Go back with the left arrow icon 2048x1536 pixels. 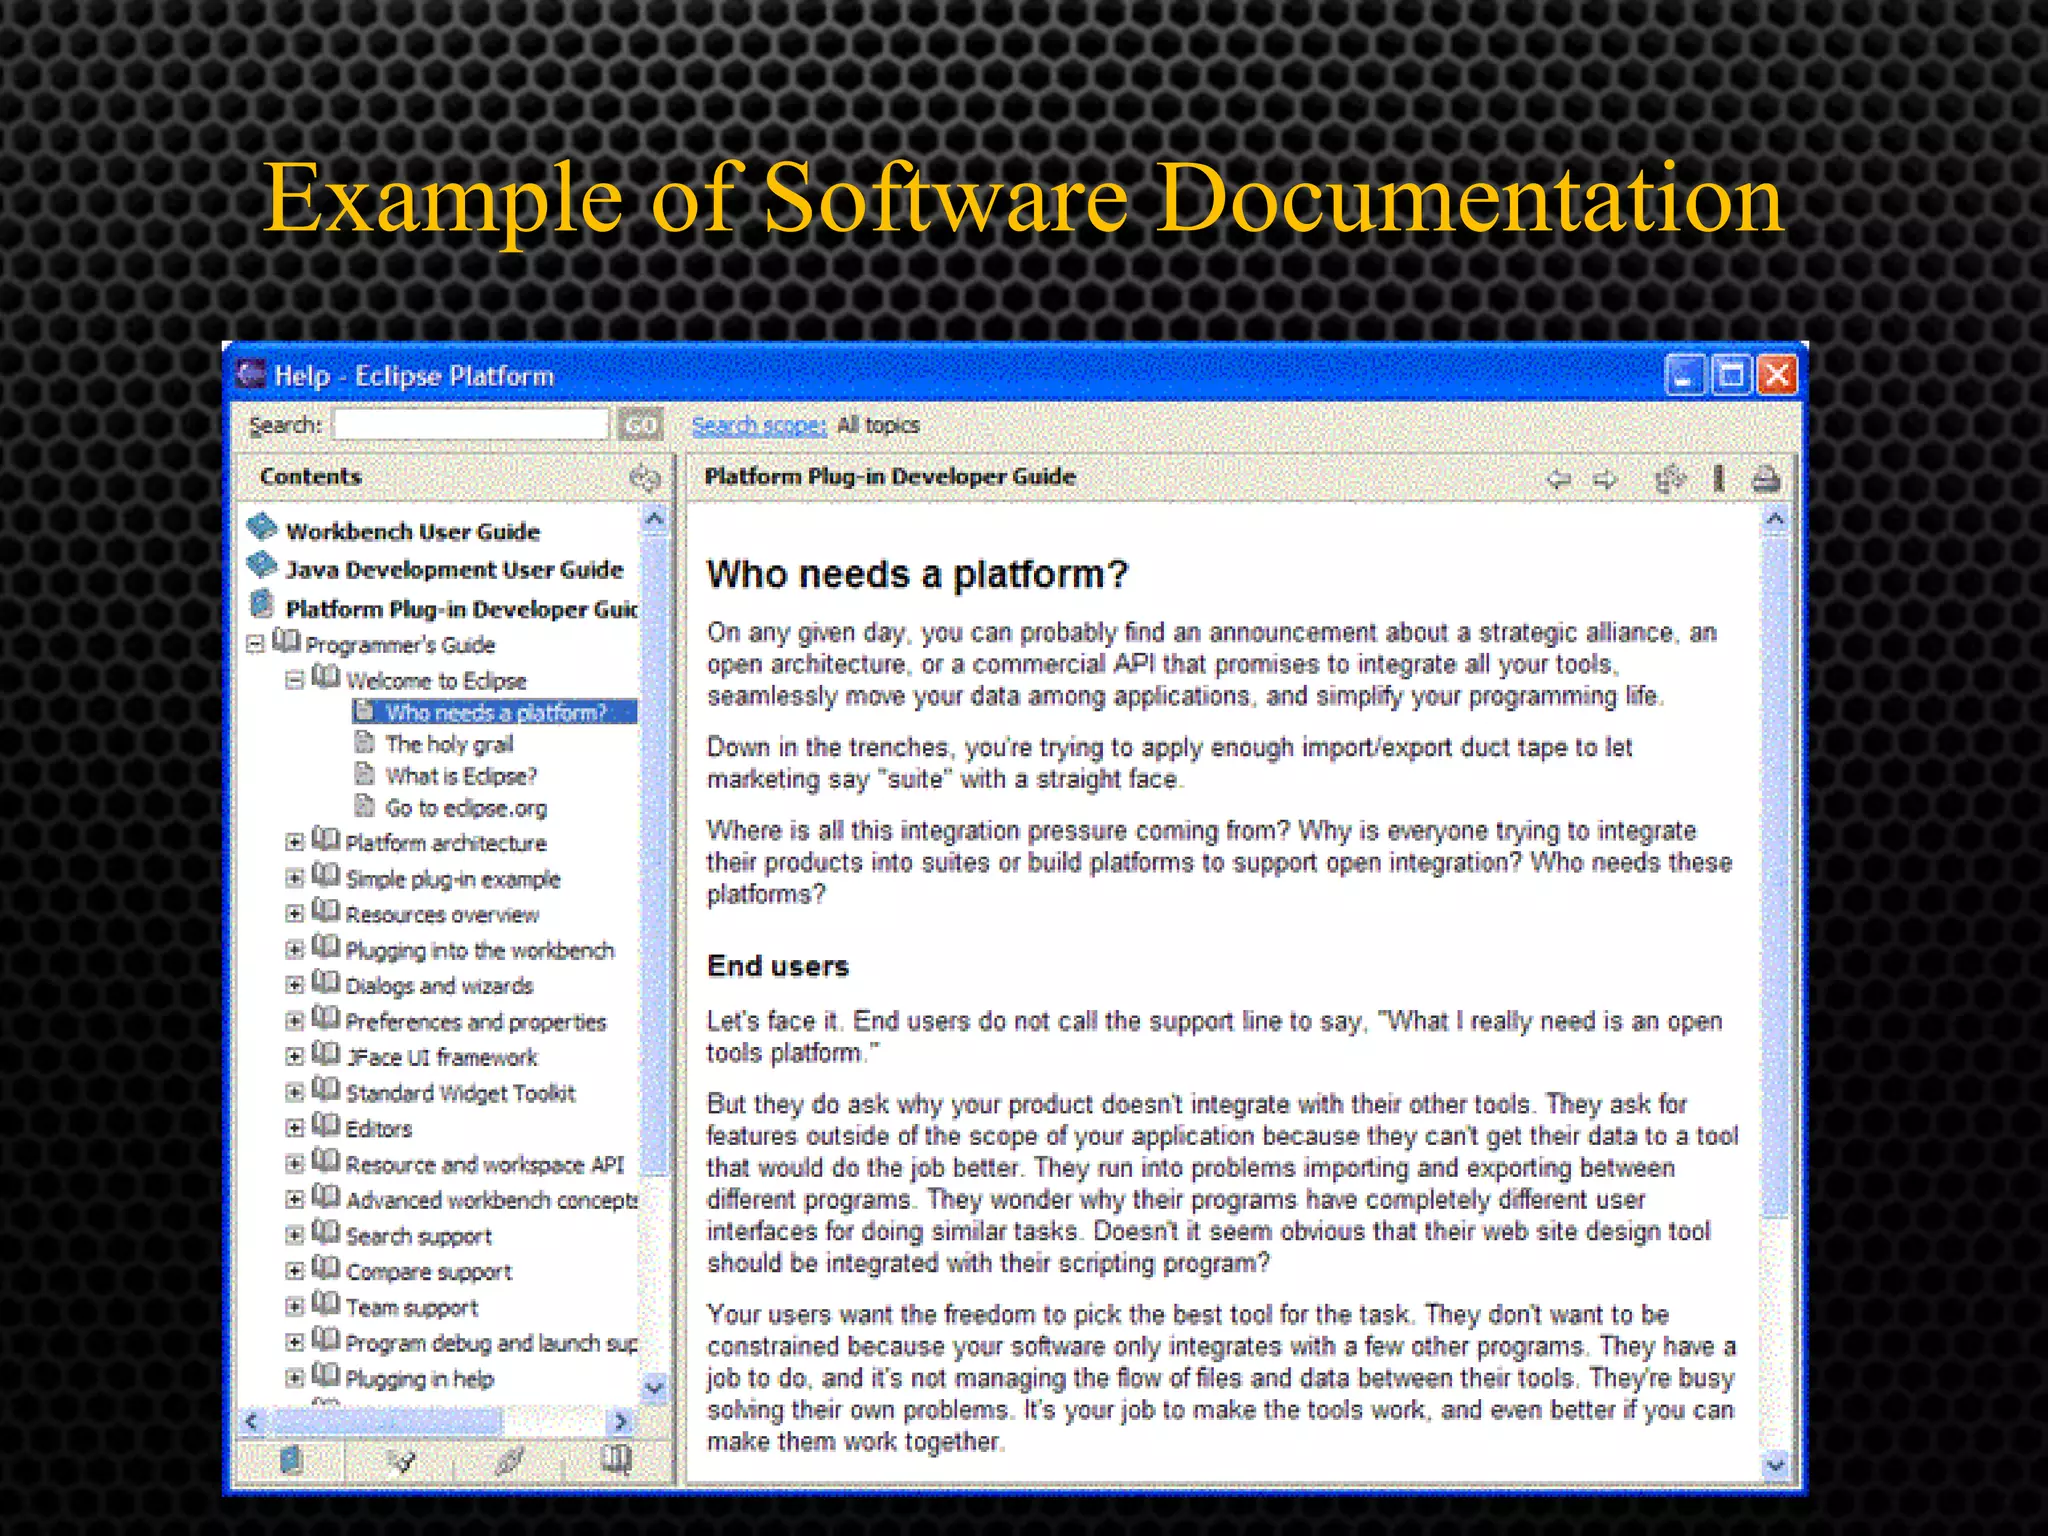1558,479
